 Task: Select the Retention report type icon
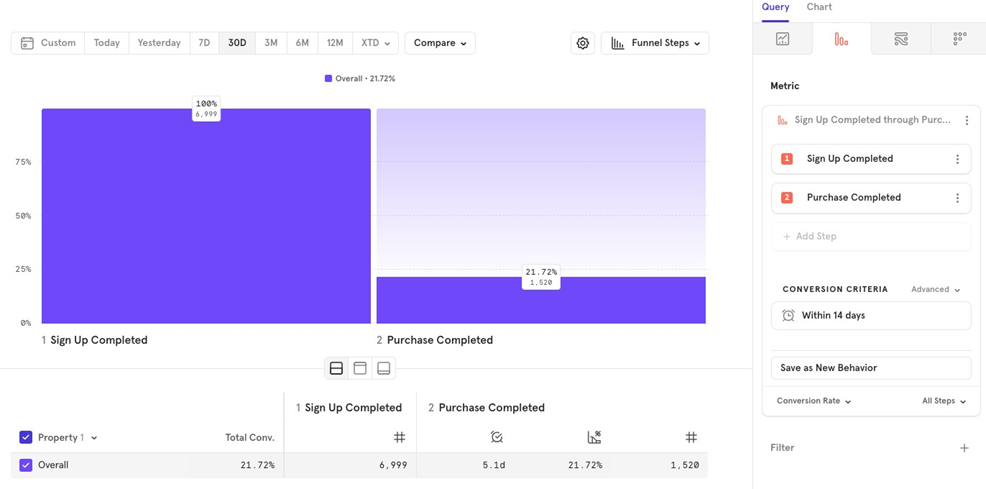959,39
